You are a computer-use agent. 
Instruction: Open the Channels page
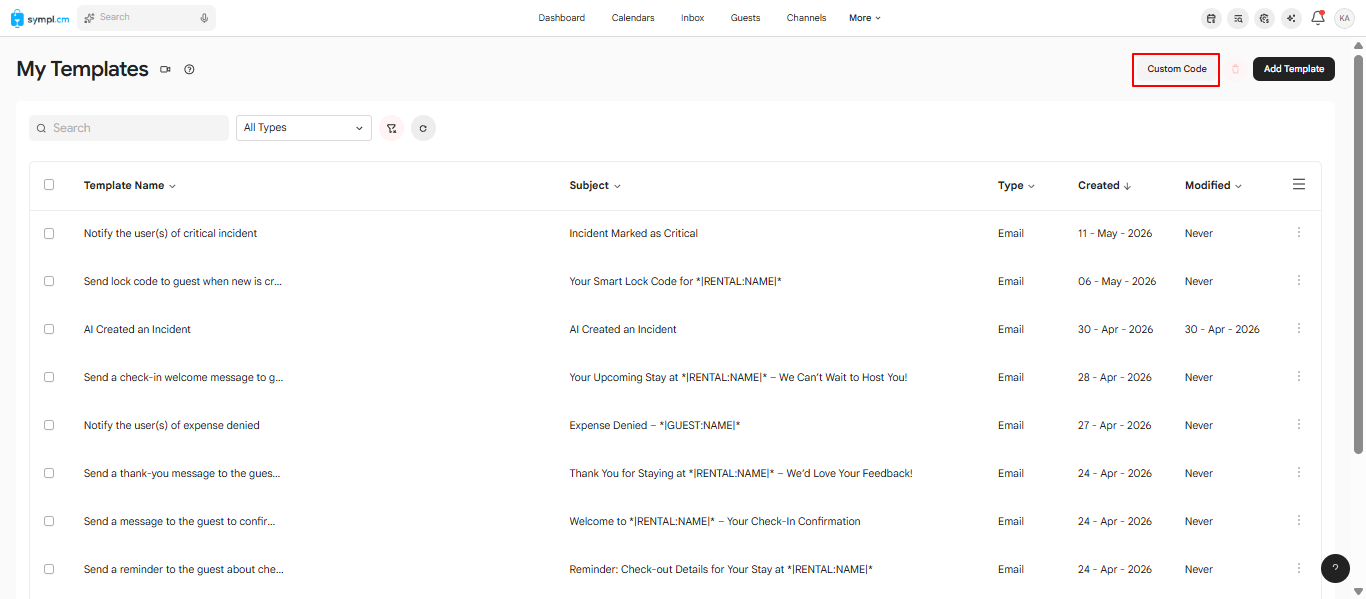[806, 18]
